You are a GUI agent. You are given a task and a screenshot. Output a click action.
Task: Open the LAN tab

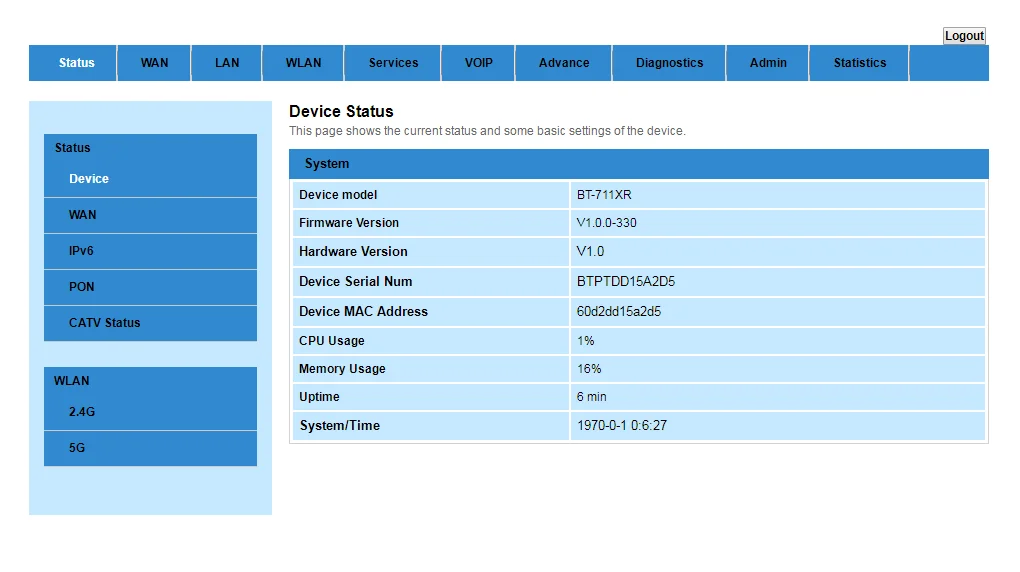[227, 63]
